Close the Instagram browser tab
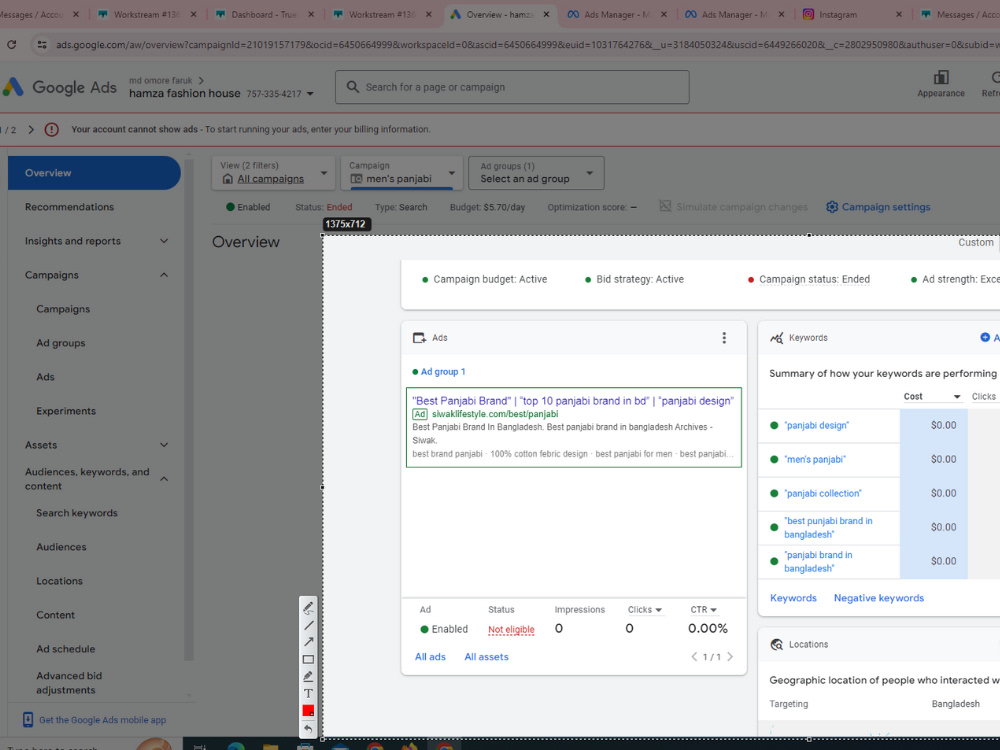This screenshot has height=750, width=1000. [x=899, y=14]
